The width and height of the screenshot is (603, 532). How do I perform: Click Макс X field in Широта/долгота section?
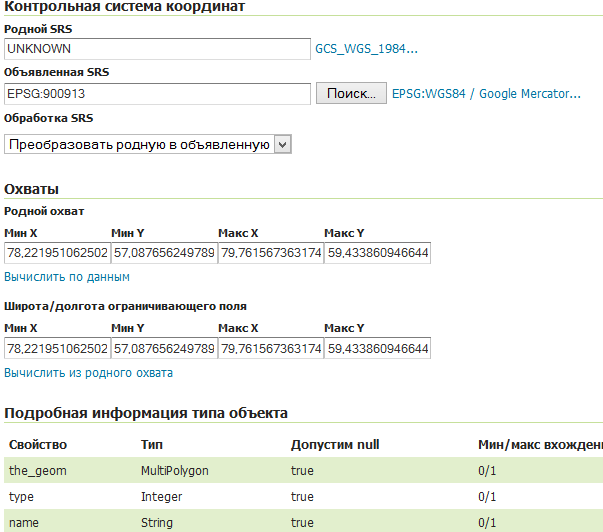(x=271, y=349)
